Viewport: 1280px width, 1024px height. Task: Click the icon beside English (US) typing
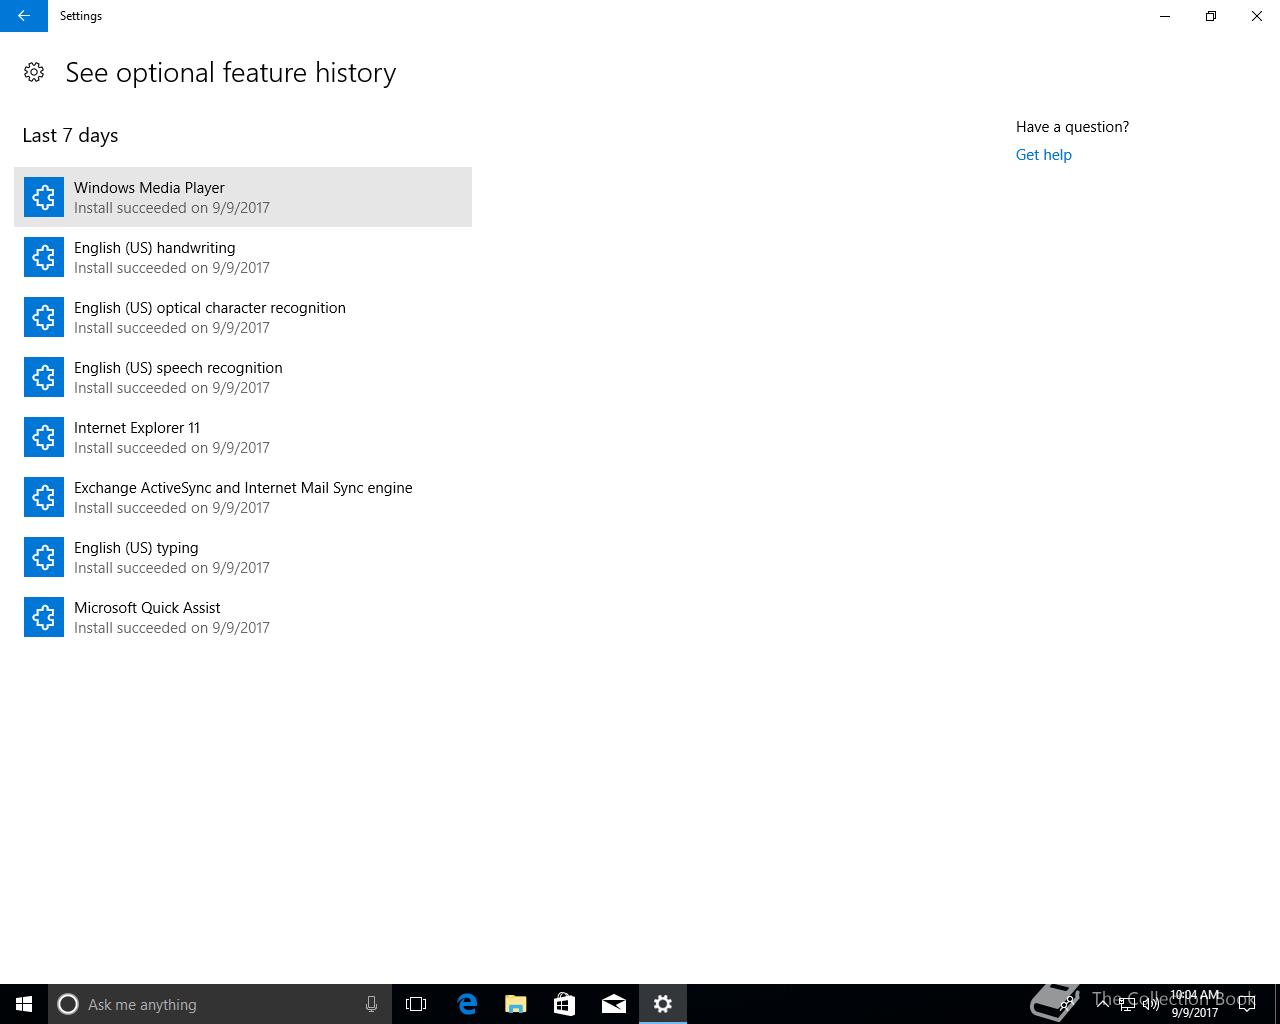click(x=44, y=557)
